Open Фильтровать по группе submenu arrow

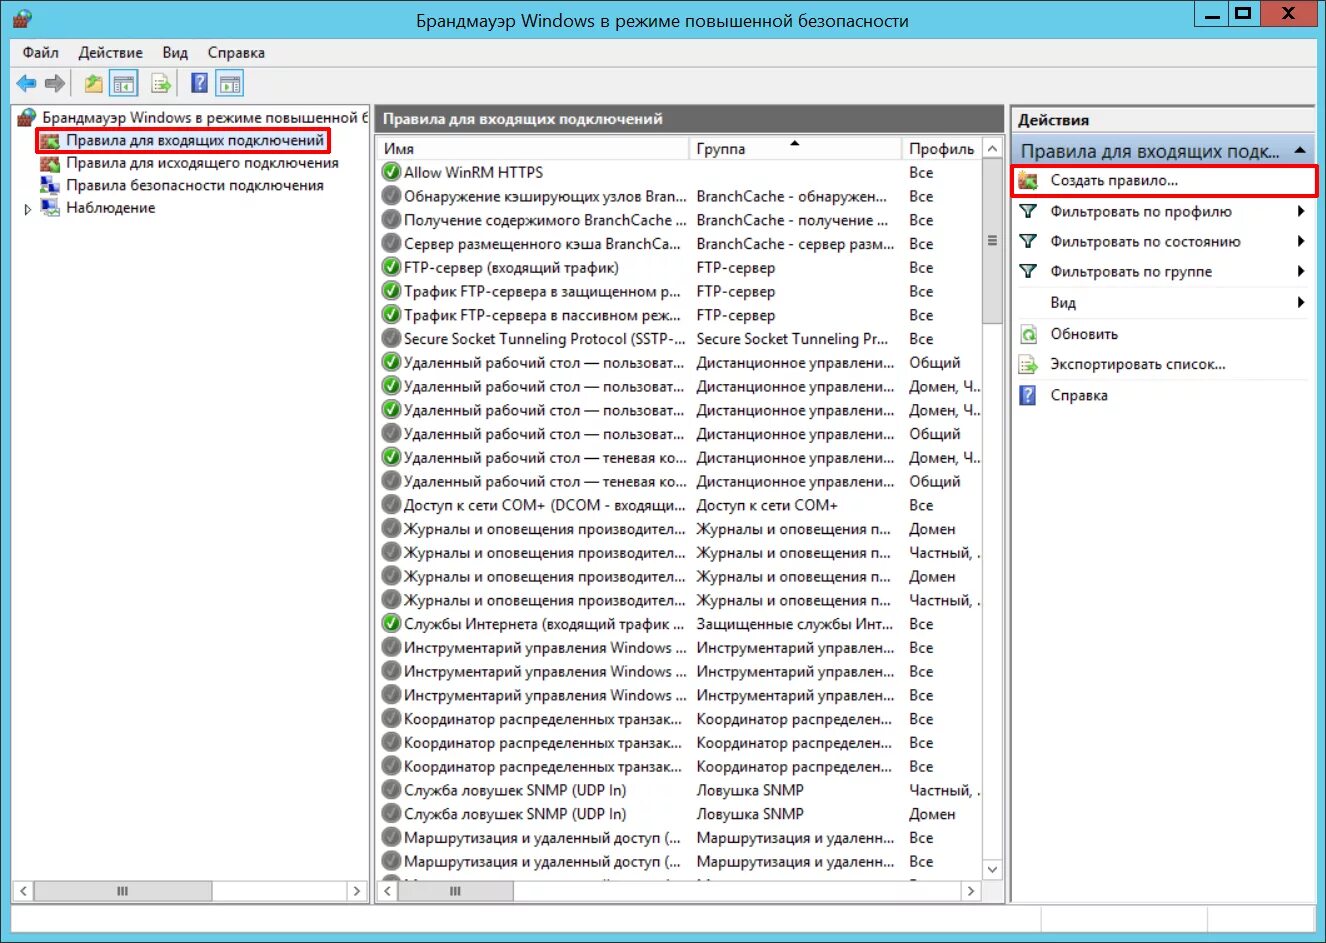click(1301, 272)
